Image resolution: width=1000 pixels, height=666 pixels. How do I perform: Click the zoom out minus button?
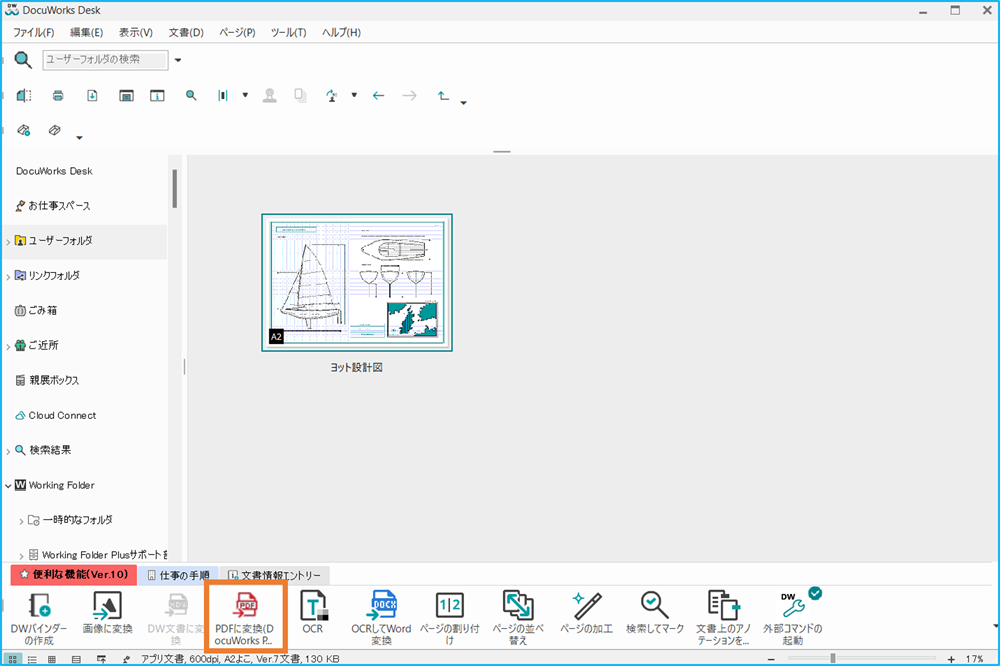click(771, 659)
